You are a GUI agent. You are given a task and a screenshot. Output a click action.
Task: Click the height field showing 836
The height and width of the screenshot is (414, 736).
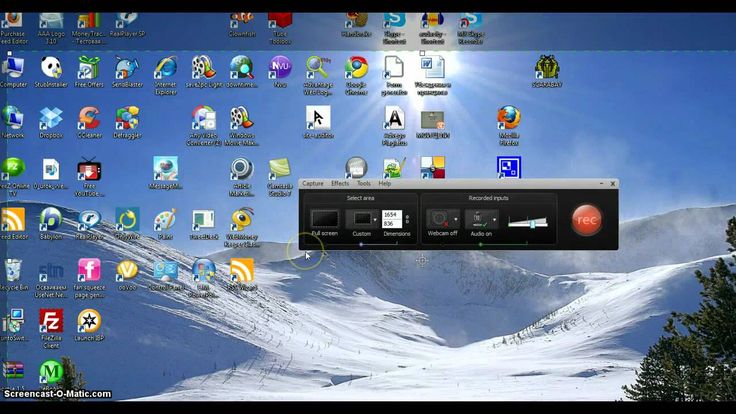391,224
